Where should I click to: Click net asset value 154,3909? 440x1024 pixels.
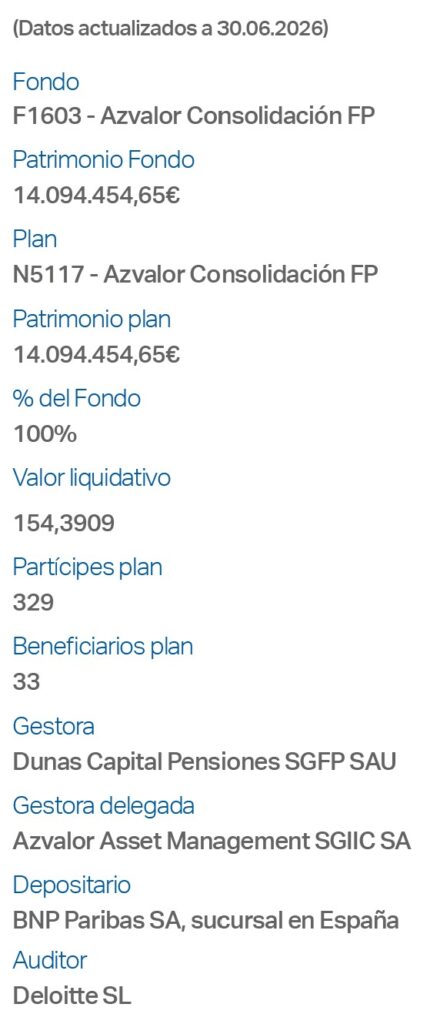[63, 522]
